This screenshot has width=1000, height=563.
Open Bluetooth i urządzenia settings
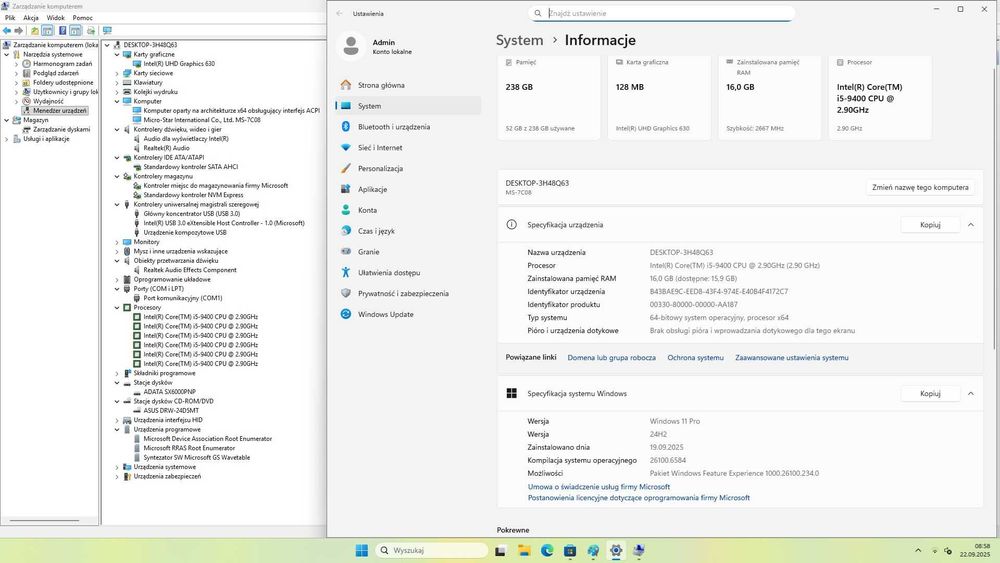click(408, 127)
